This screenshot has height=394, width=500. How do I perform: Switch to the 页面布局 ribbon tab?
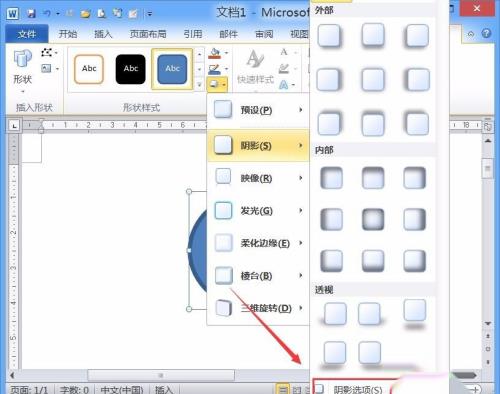(x=148, y=34)
